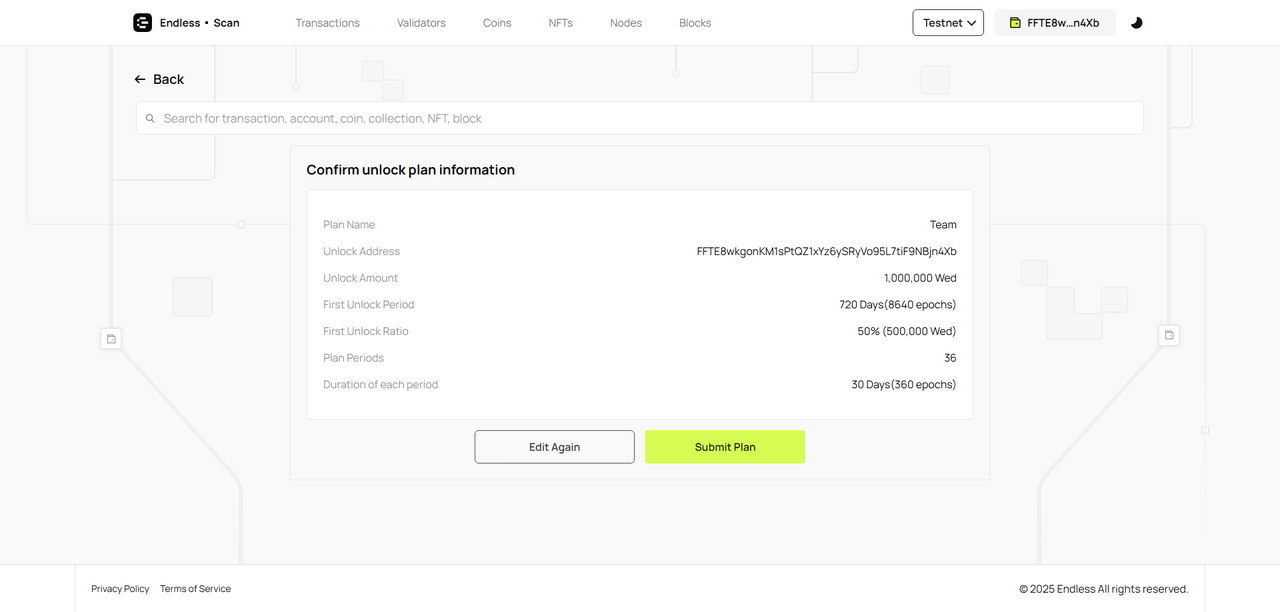Click the wallet icon in the account button
The image size is (1280, 612).
pos(1015,23)
